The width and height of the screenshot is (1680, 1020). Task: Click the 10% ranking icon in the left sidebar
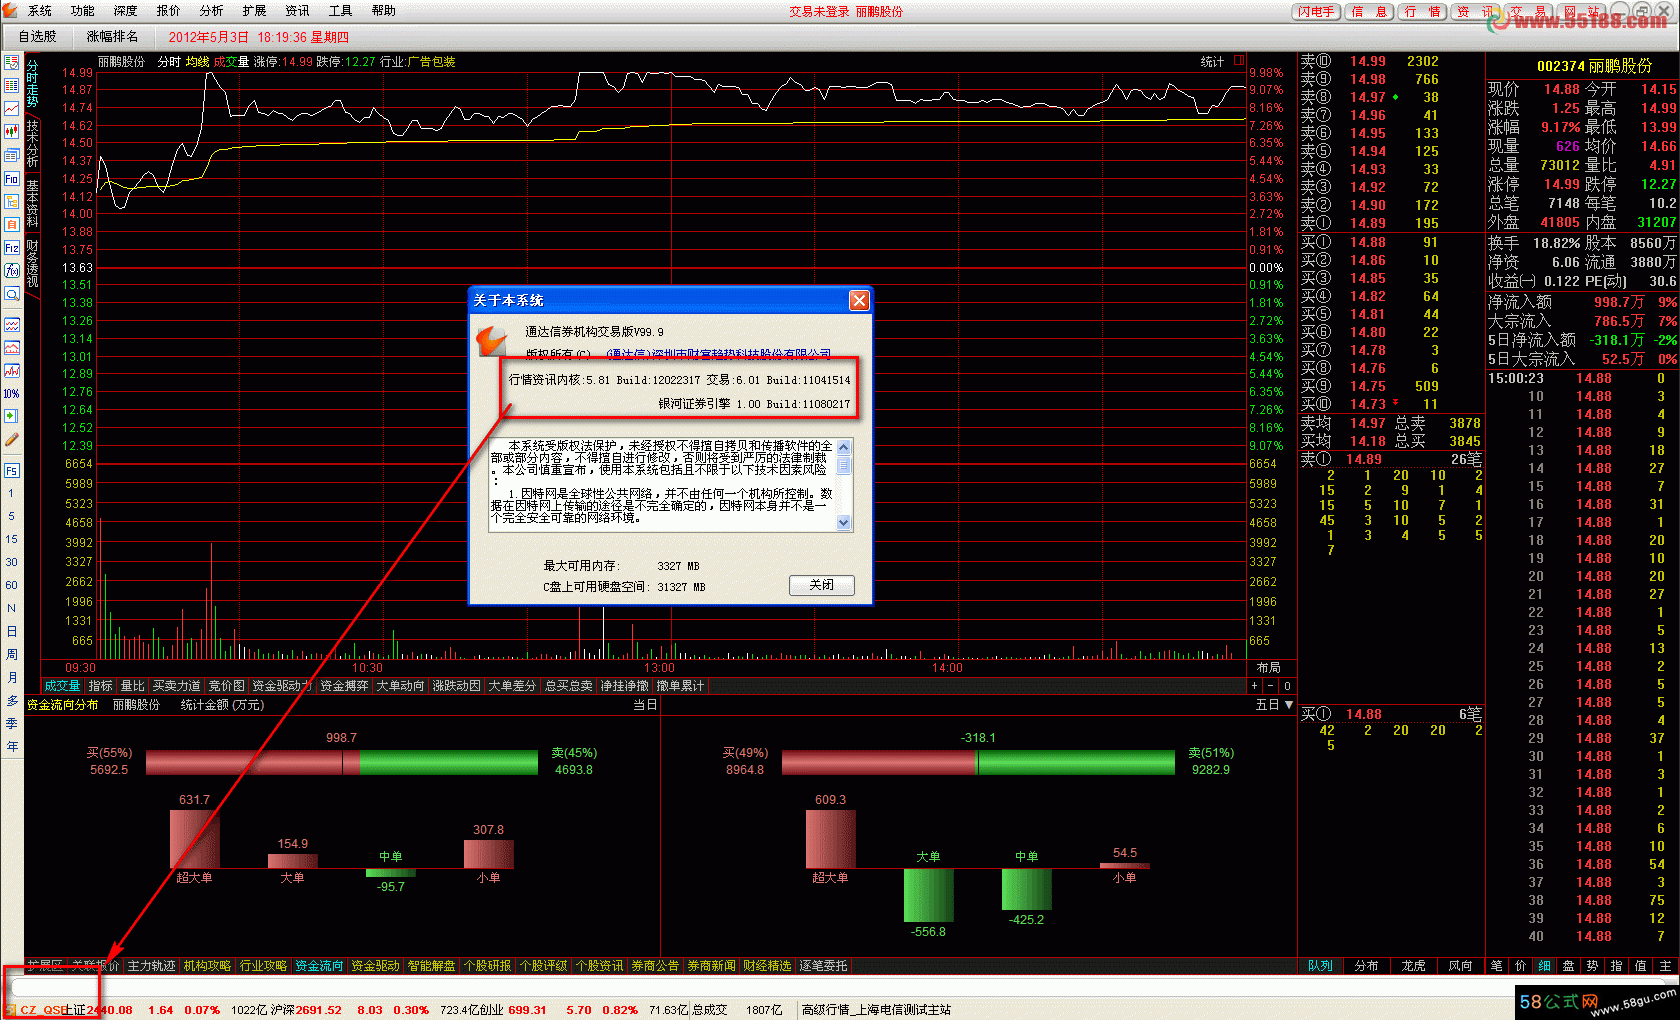[x=12, y=393]
